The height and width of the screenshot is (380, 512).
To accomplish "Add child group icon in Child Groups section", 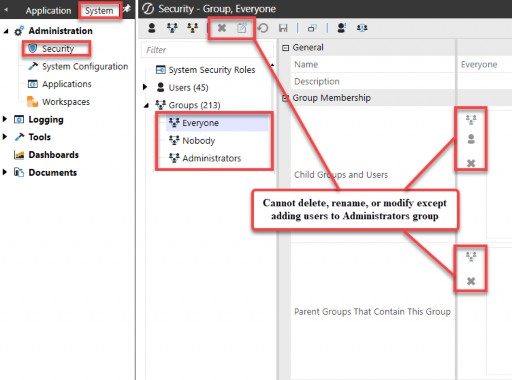I will click(x=471, y=119).
